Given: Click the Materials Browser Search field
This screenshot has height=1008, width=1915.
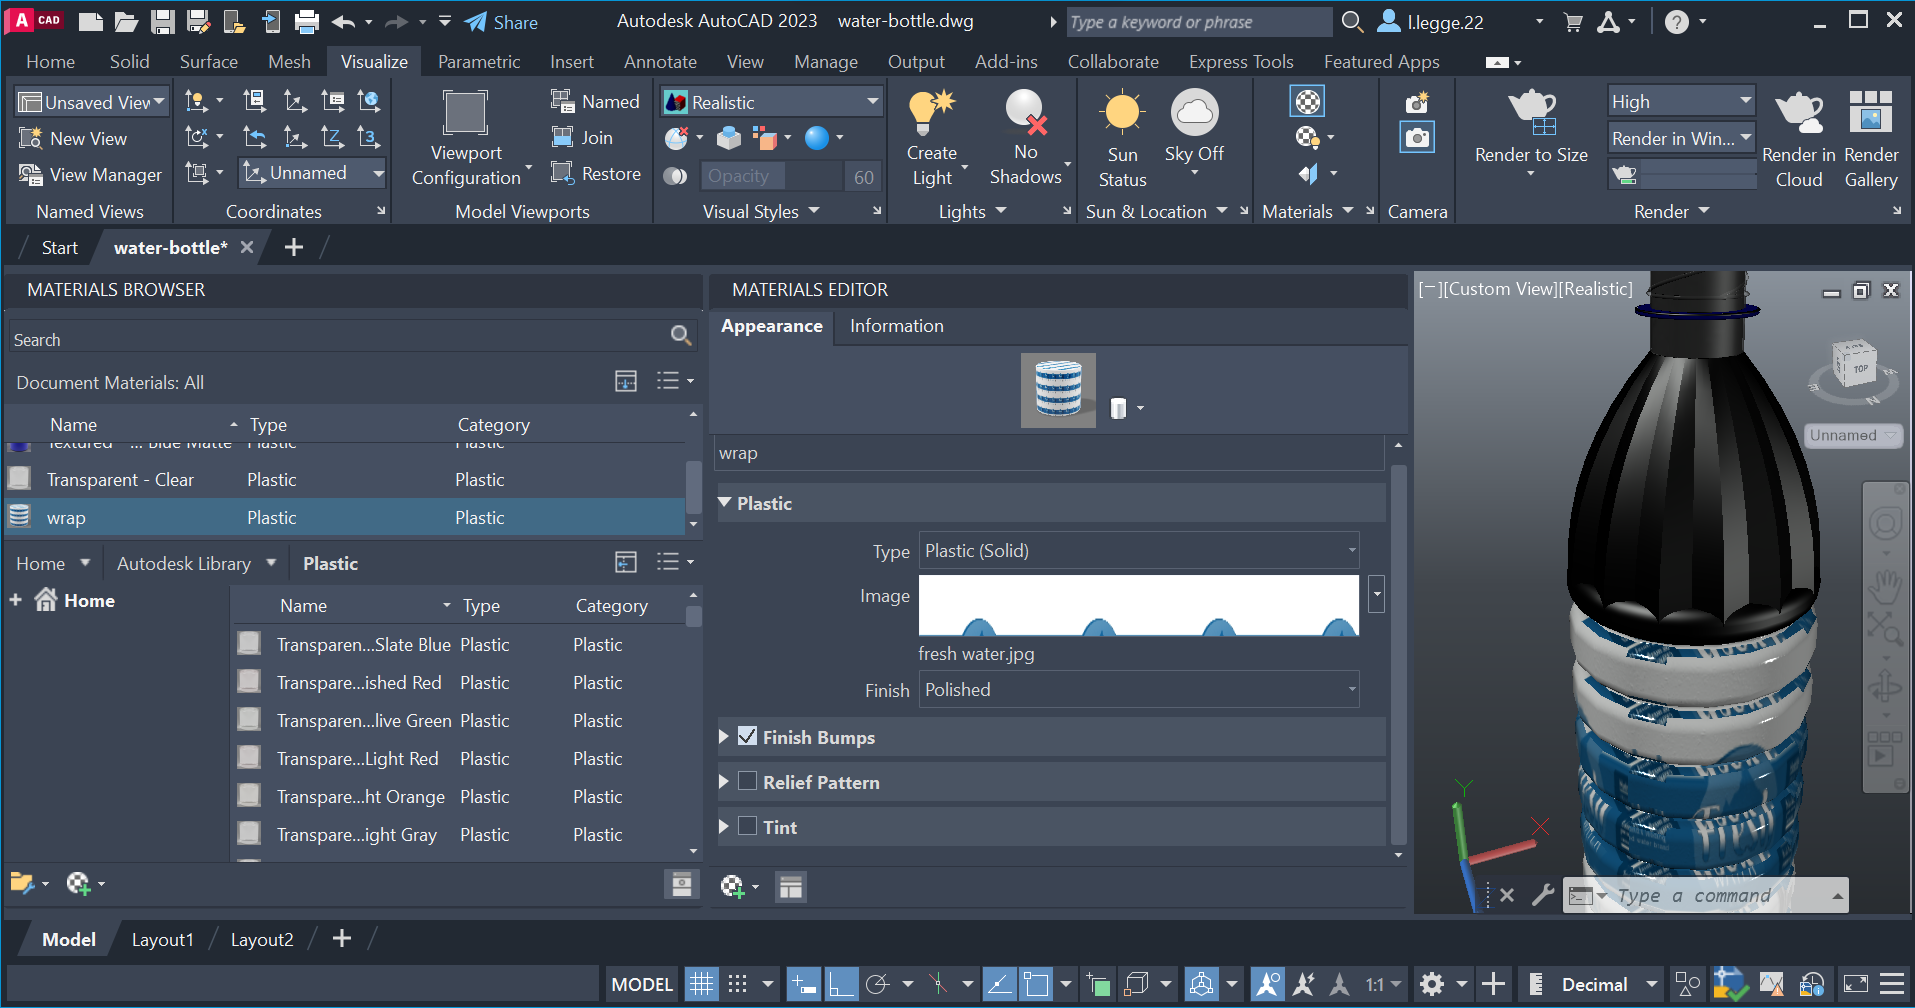Looking at the screenshot, I should [x=340, y=339].
